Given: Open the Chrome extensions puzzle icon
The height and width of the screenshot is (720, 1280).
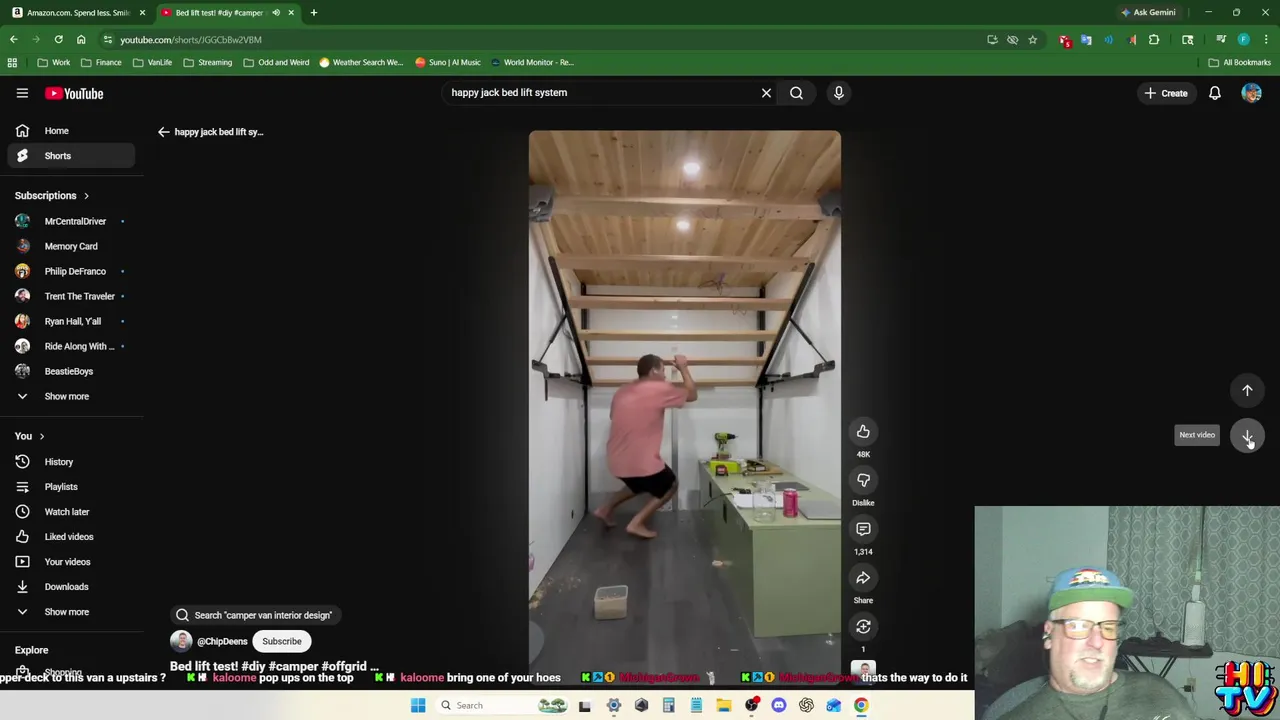Looking at the screenshot, I should [1154, 39].
